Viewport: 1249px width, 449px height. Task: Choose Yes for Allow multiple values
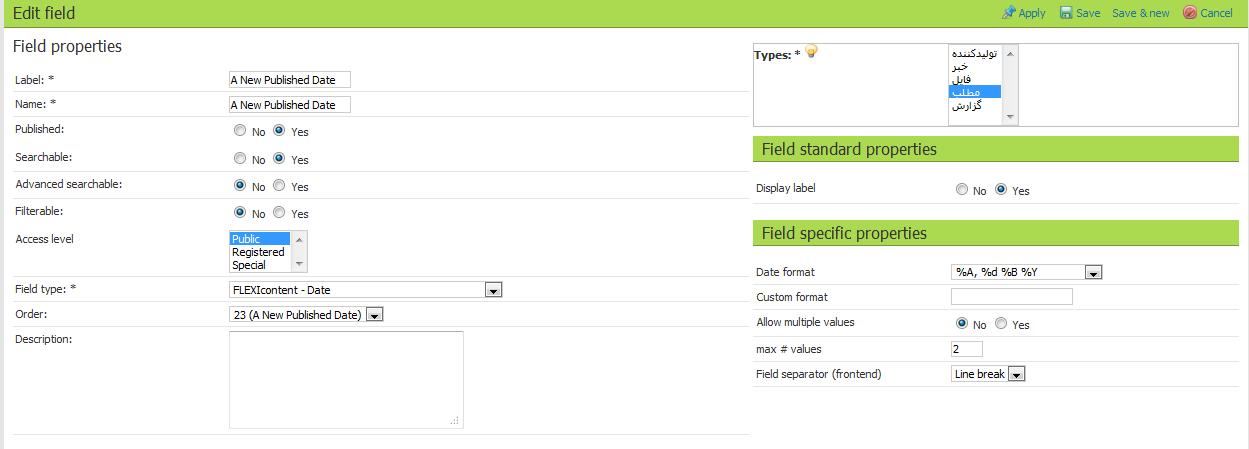[x=1001, y=323]
